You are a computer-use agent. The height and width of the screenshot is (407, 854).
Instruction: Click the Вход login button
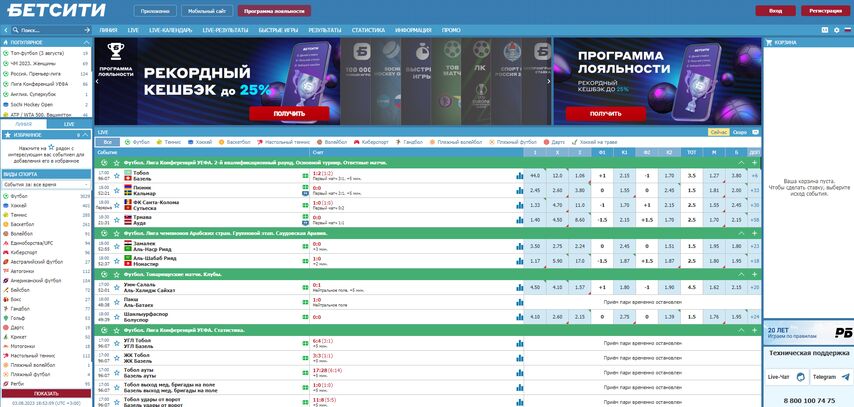[775, 11]
